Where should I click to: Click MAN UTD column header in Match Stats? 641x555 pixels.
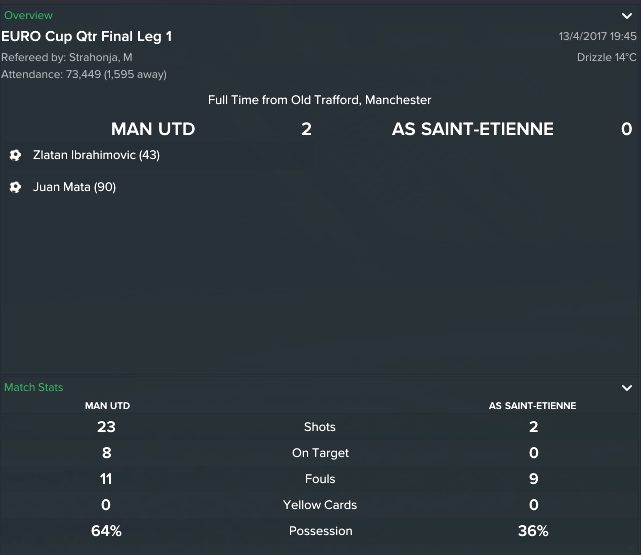108,406
